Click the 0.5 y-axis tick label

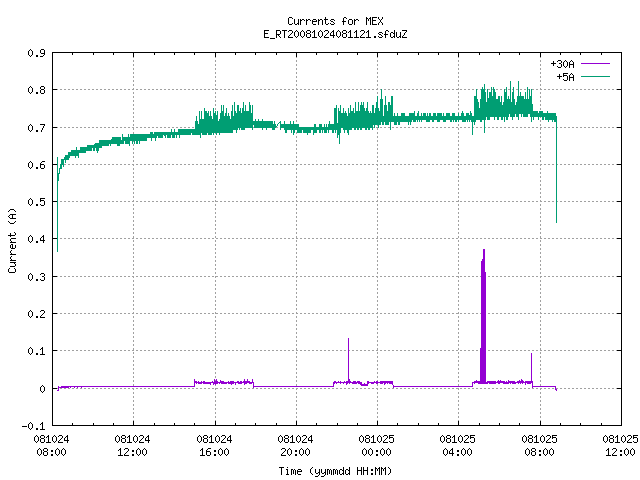[36, 202]
